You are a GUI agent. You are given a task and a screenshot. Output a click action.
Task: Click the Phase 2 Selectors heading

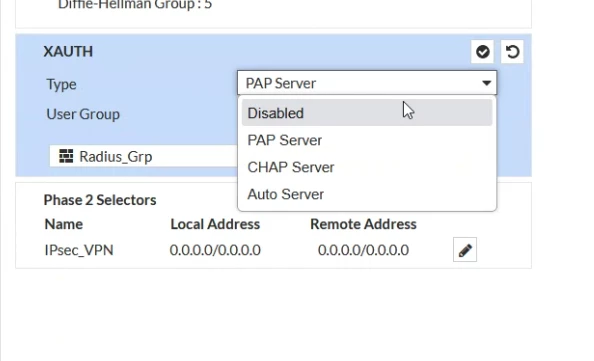pos(100,200)
